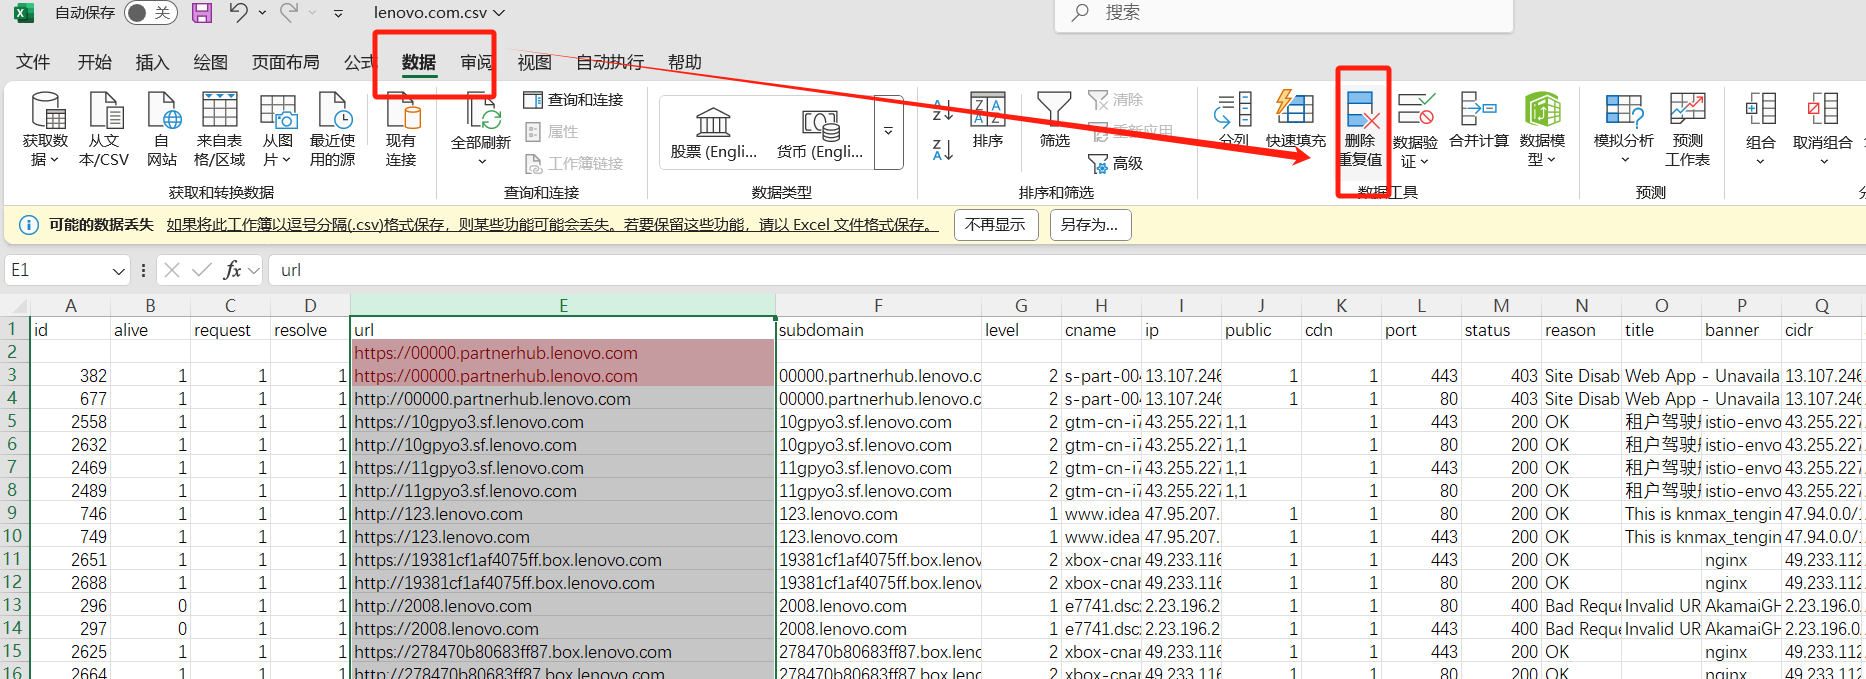Switch to the 插入 ribbon tab

pyautogui.click(x=152, y=62)
